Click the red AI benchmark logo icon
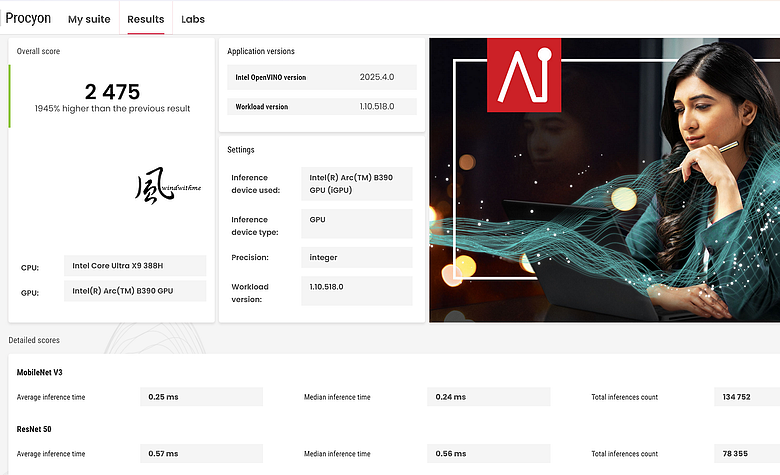Screen dimensions: 780x475 click(524, 75)
